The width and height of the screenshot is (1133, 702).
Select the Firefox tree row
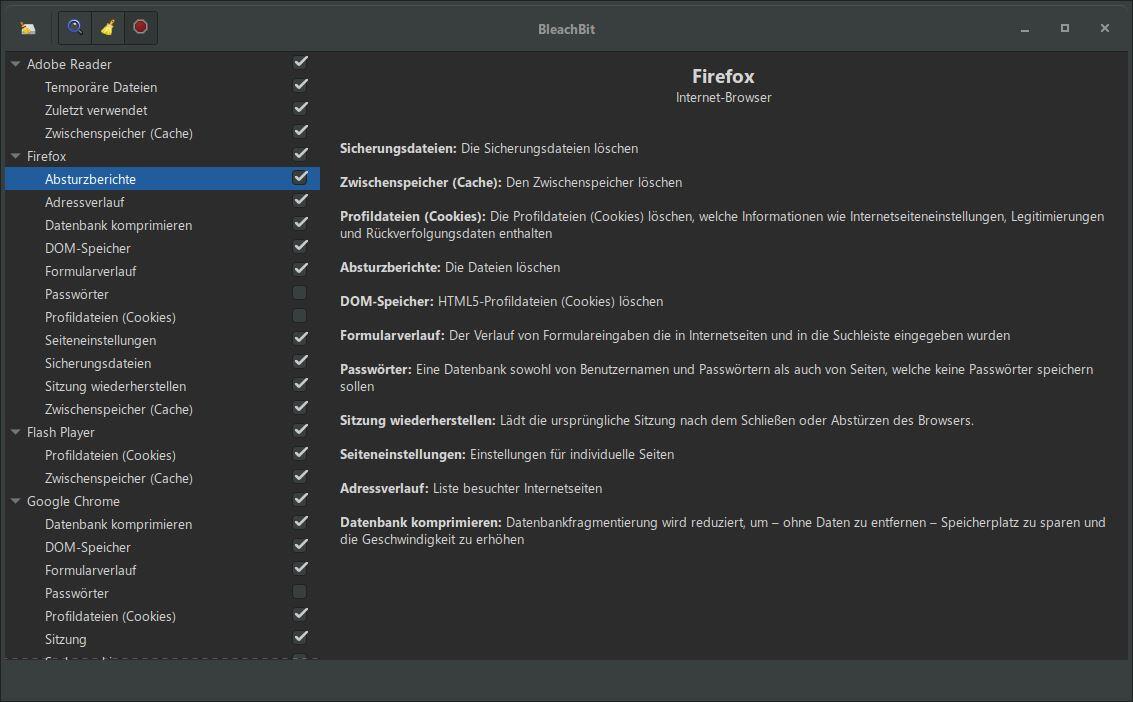[x=162, y=156]
